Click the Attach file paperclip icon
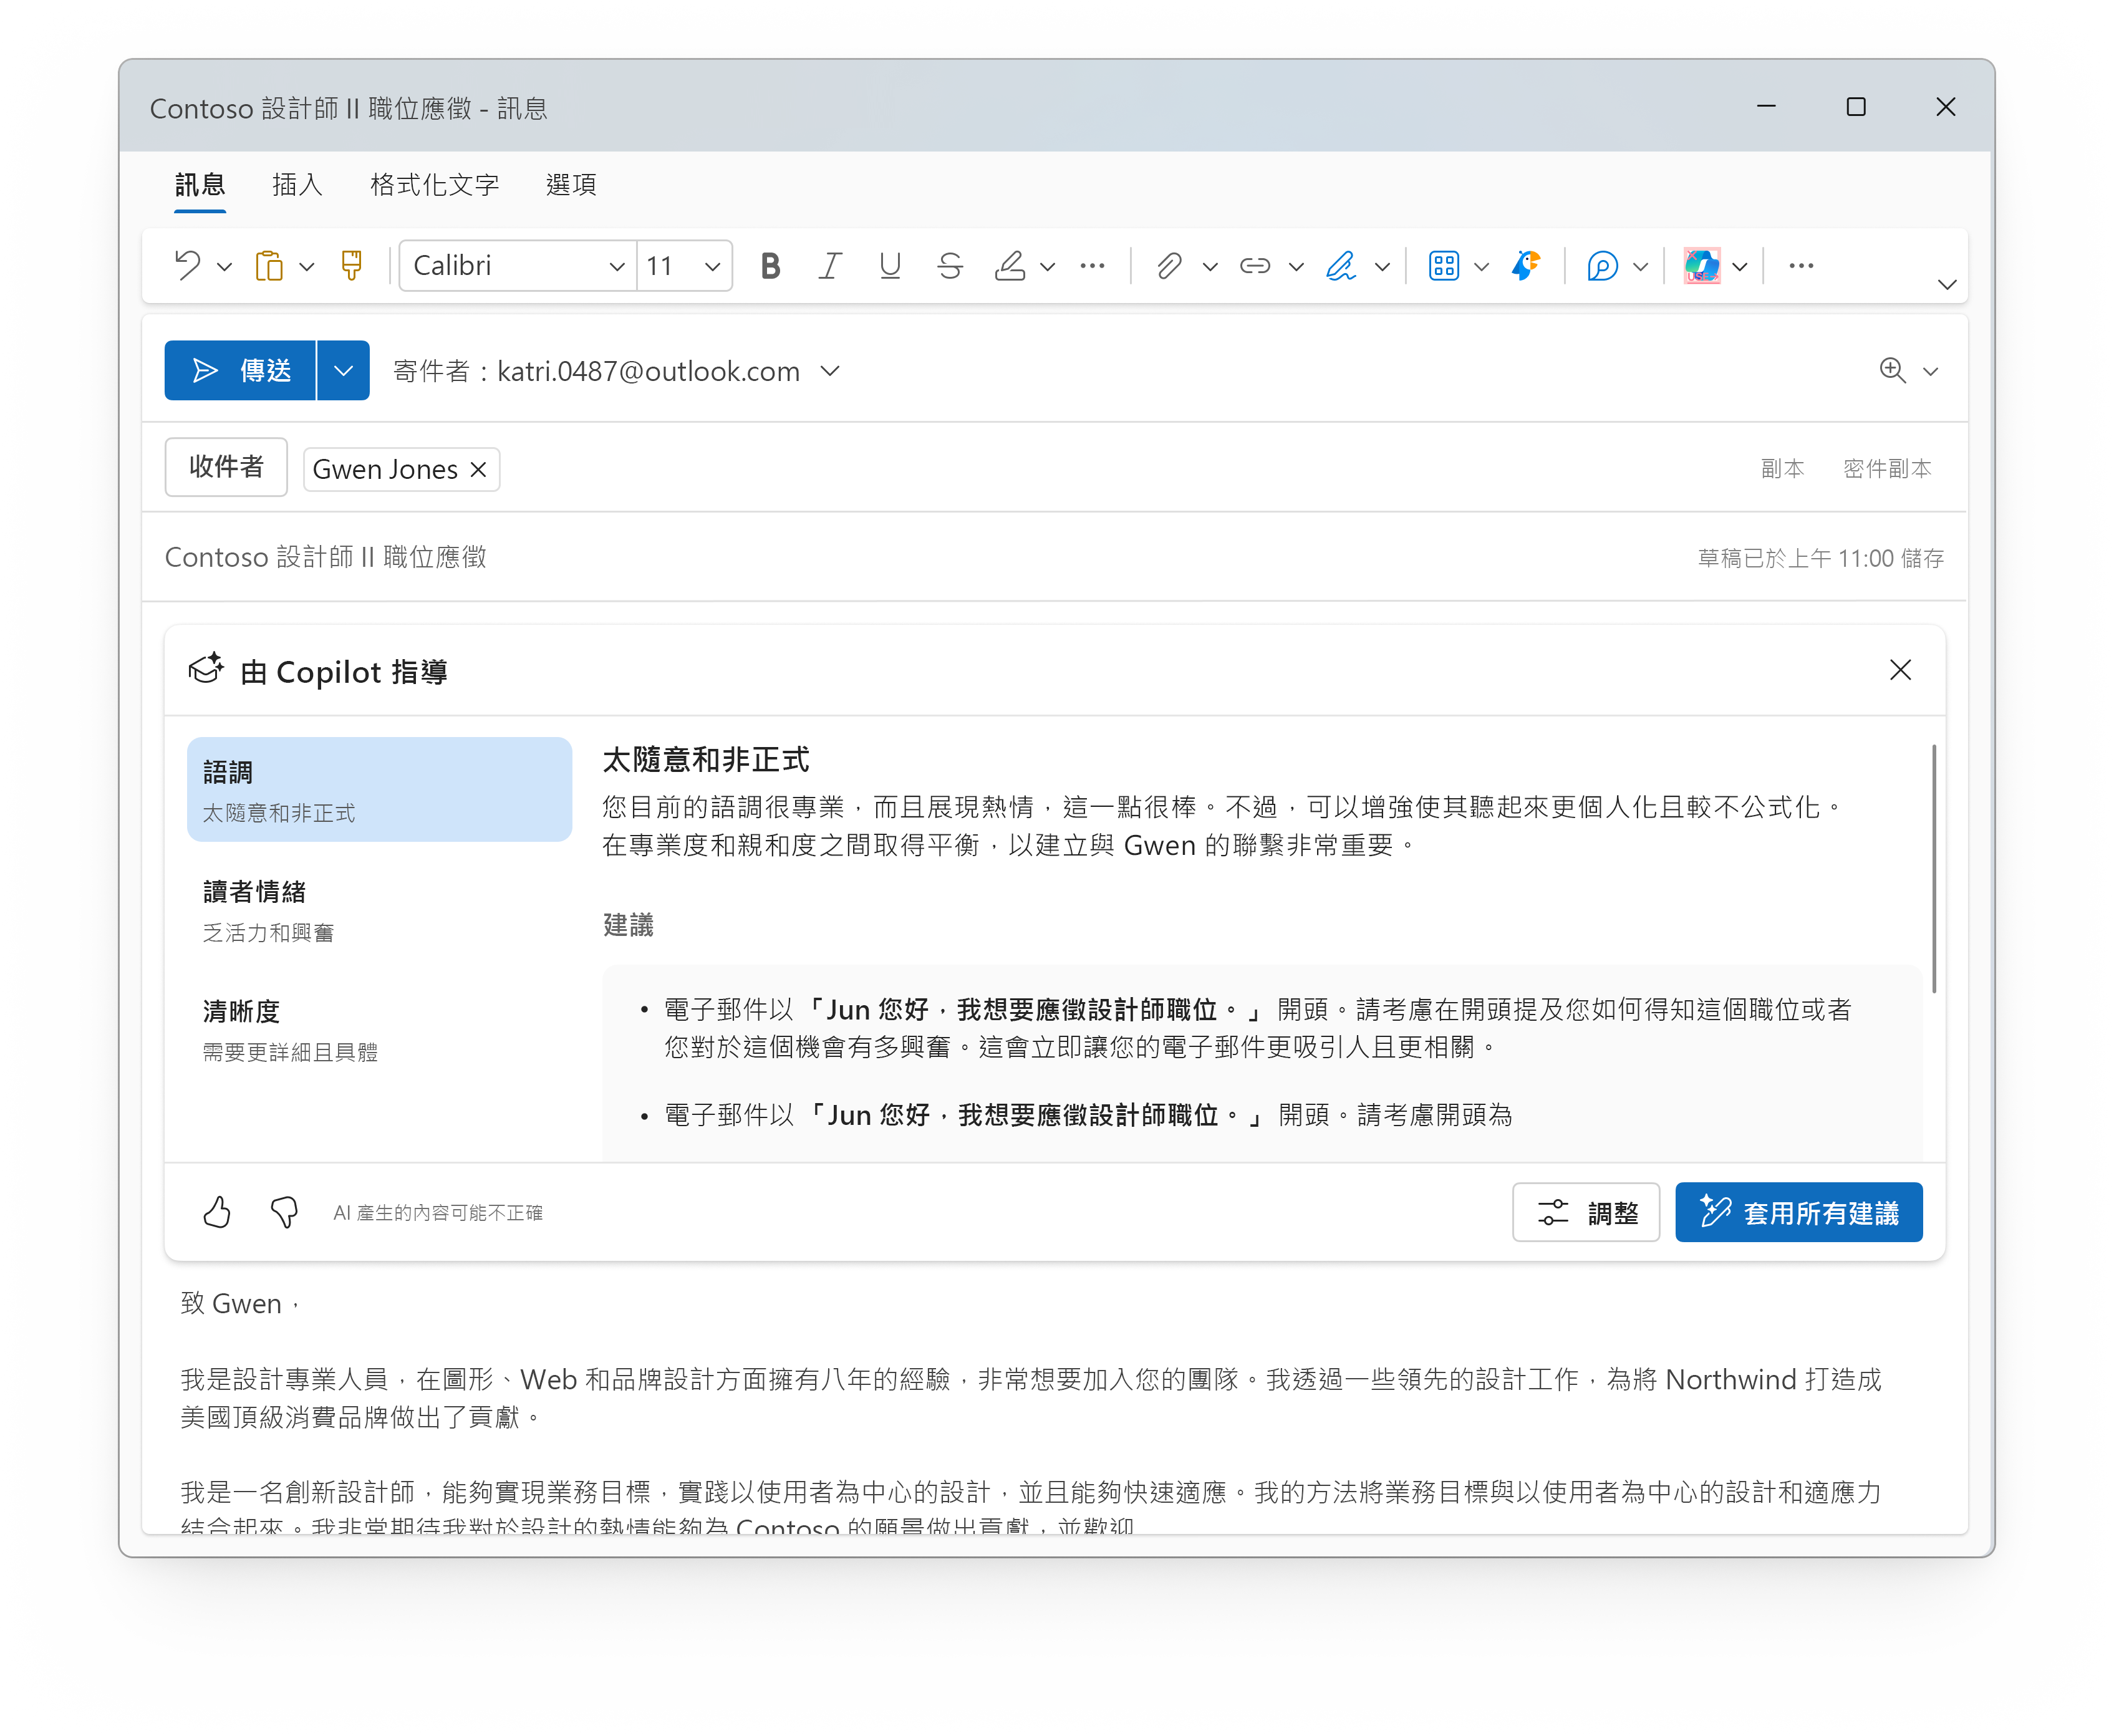2114x1736 pixels. tap(1170, 266)
